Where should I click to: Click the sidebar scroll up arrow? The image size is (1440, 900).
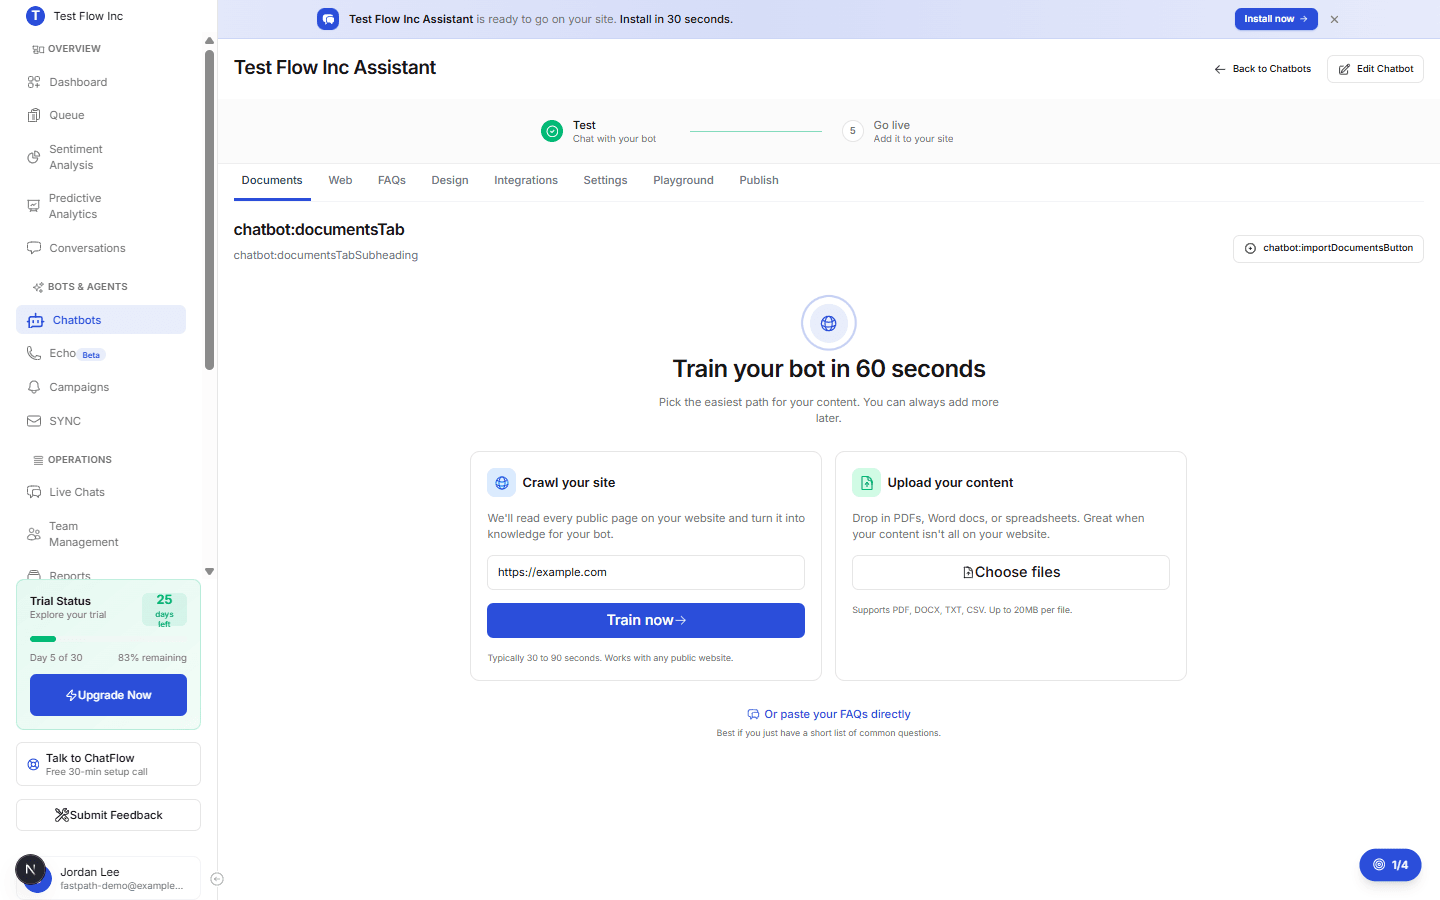pyautogui.click(x=209, y=41)
